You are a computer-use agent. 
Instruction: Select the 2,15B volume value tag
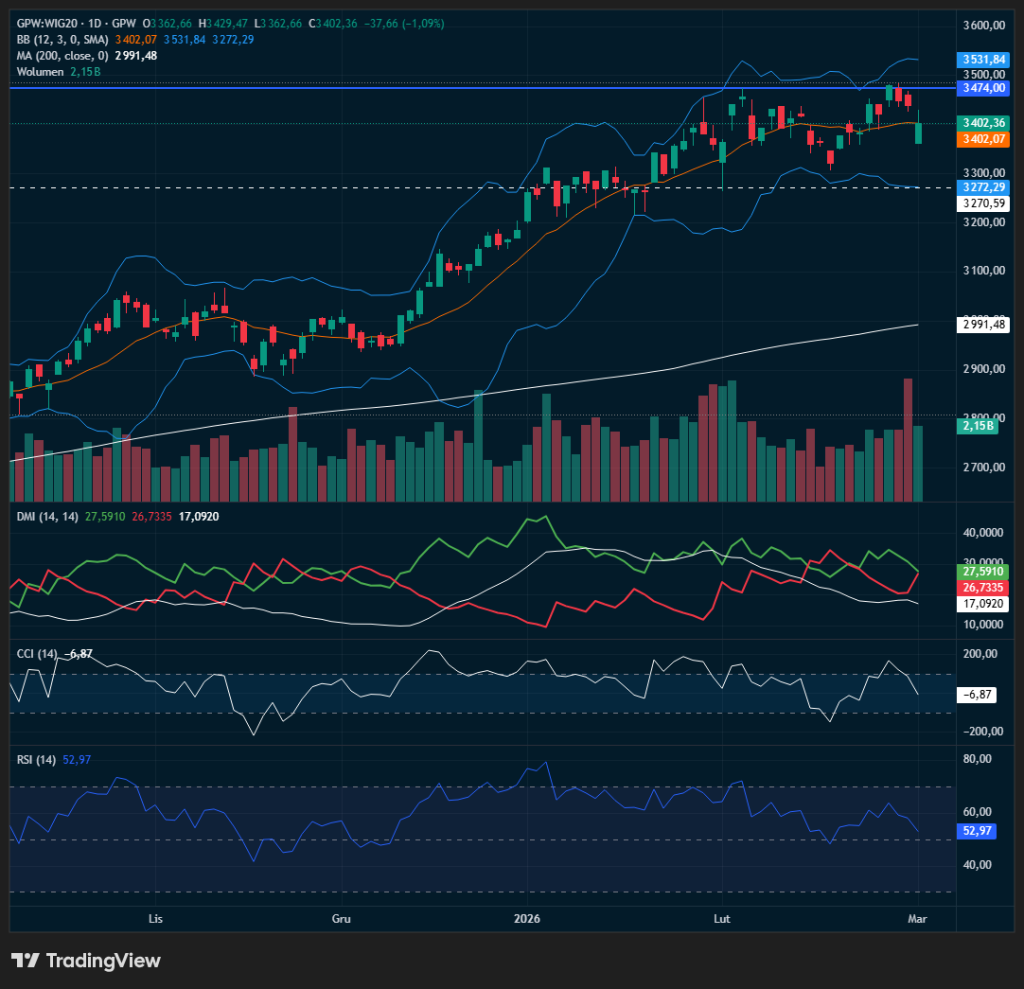[x=974, y=426]
